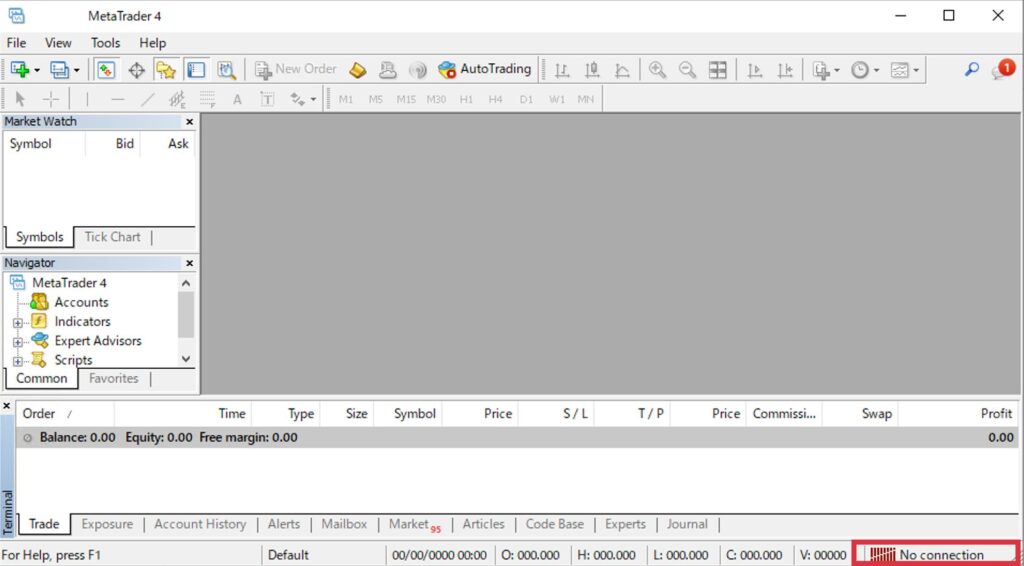
Task: Open MetaEditor with the yellow book icon
Action: [357, 69]
